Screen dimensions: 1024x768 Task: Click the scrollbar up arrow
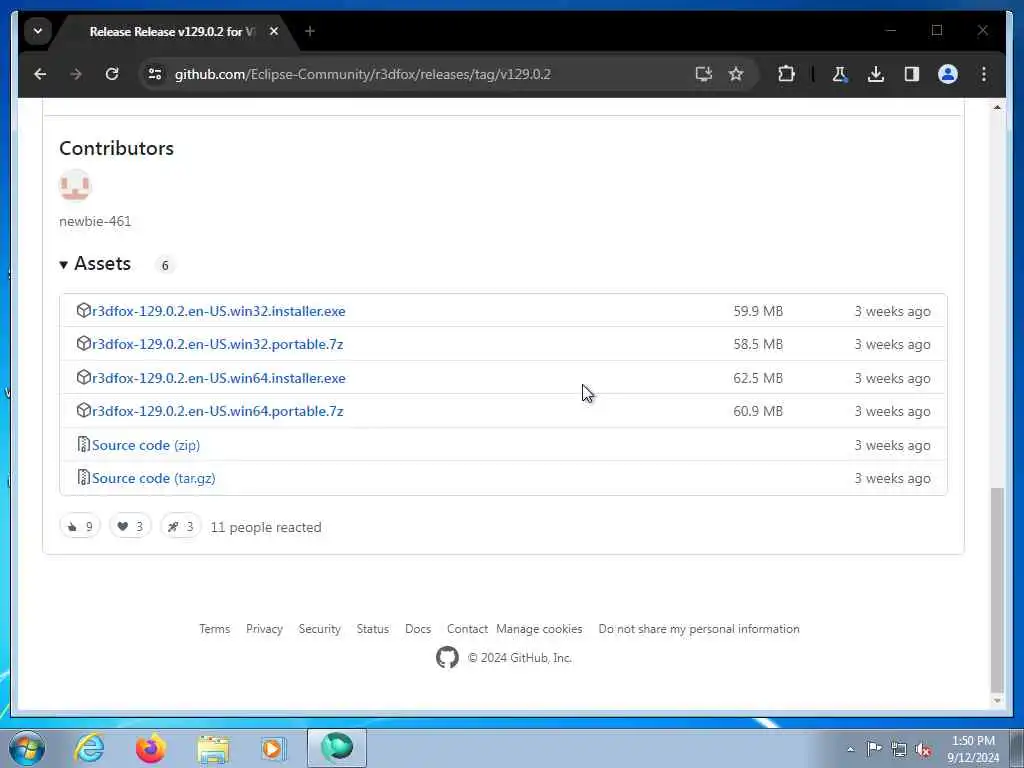coord(997,107)
